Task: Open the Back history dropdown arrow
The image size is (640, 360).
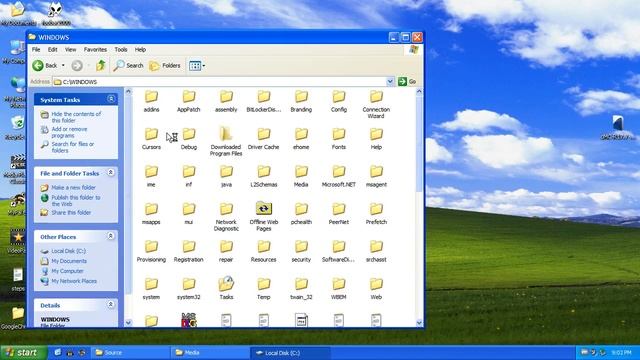Action: (x=63, y=65)
